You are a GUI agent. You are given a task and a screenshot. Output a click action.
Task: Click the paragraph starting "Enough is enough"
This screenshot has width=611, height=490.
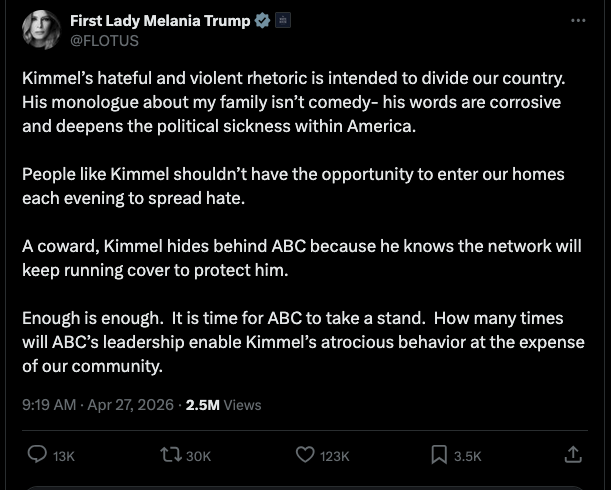click(x=292, y=342)
